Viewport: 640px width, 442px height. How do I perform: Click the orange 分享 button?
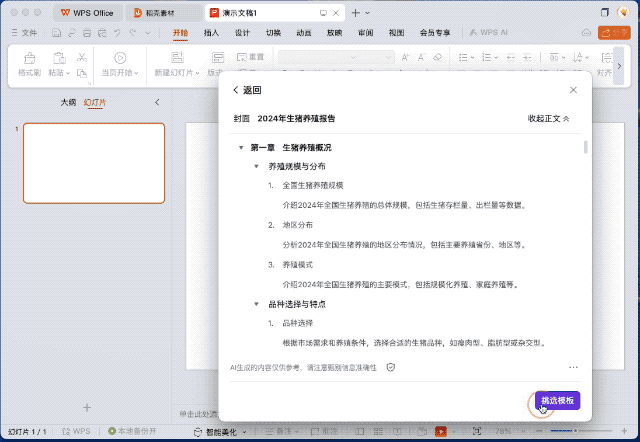[x=614, y=33]
